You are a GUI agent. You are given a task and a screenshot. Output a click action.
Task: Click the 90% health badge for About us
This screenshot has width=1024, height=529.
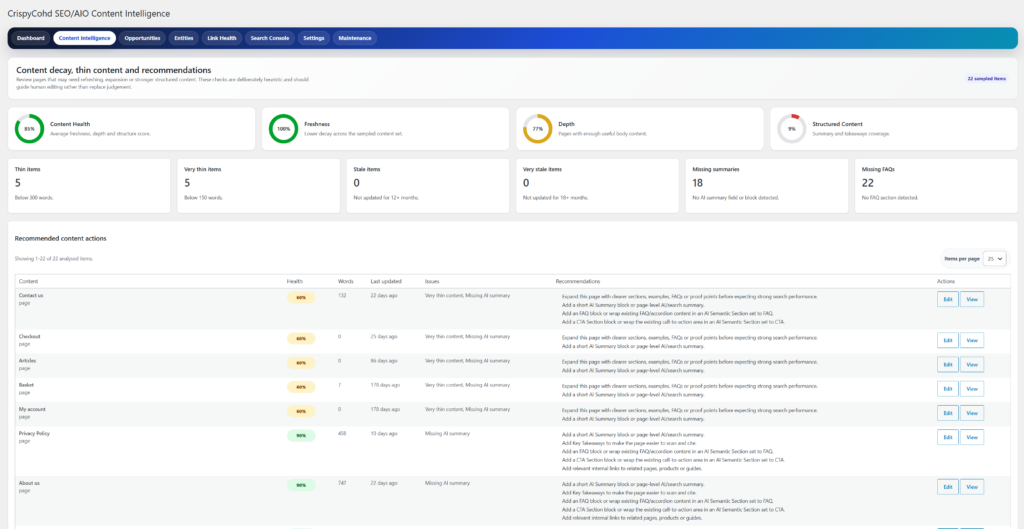point(301,485)
